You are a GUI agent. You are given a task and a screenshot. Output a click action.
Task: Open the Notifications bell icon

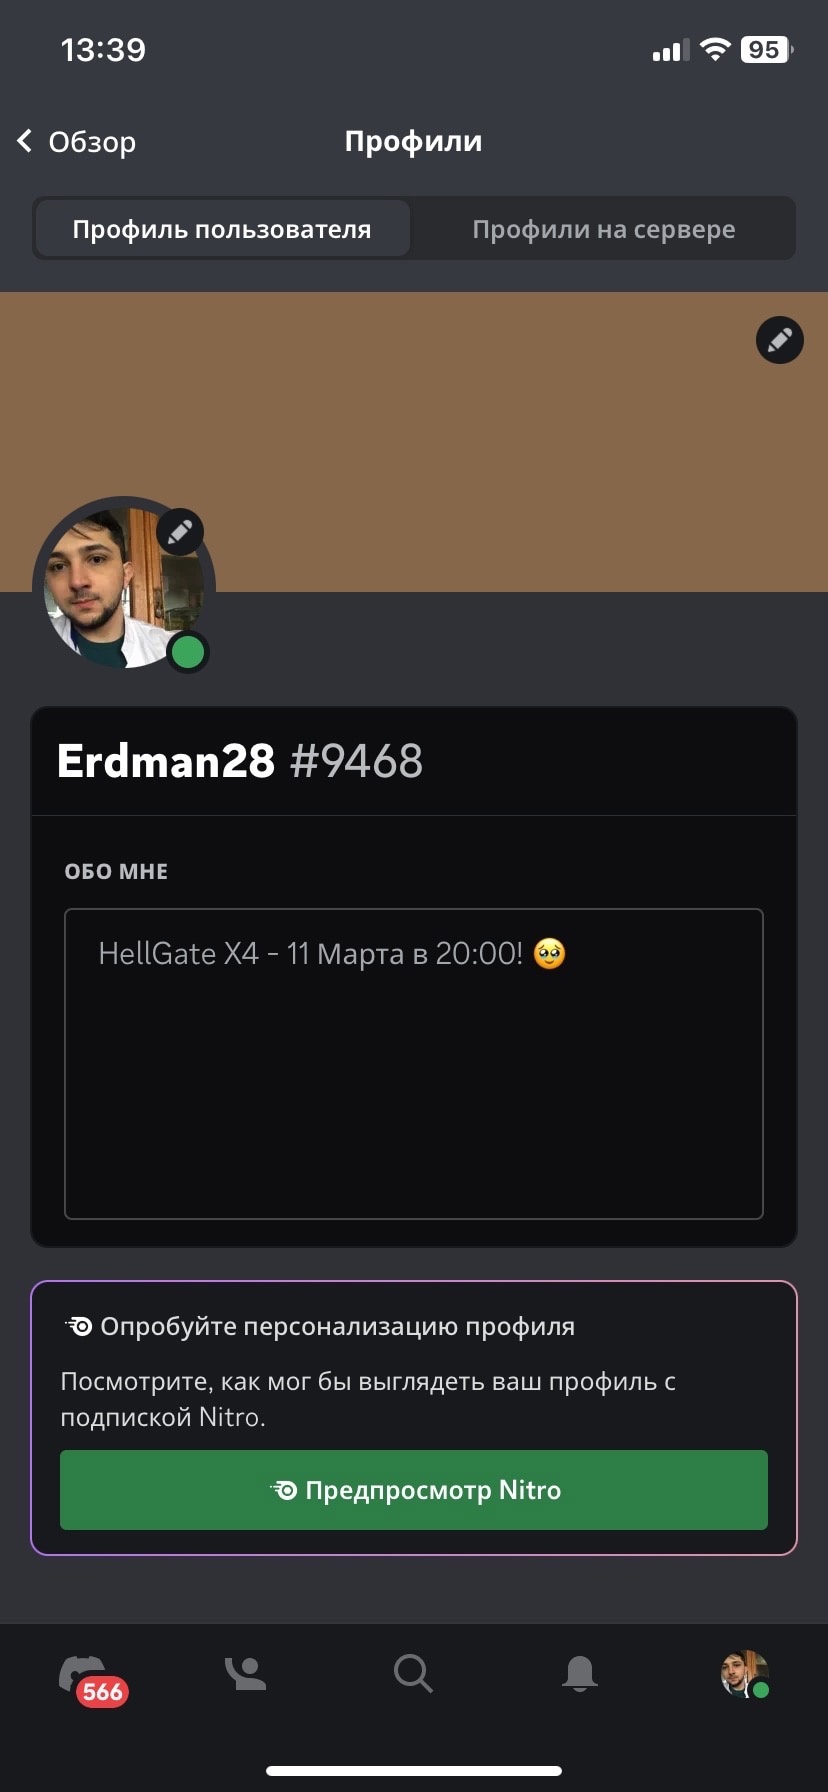[580, 1673]
